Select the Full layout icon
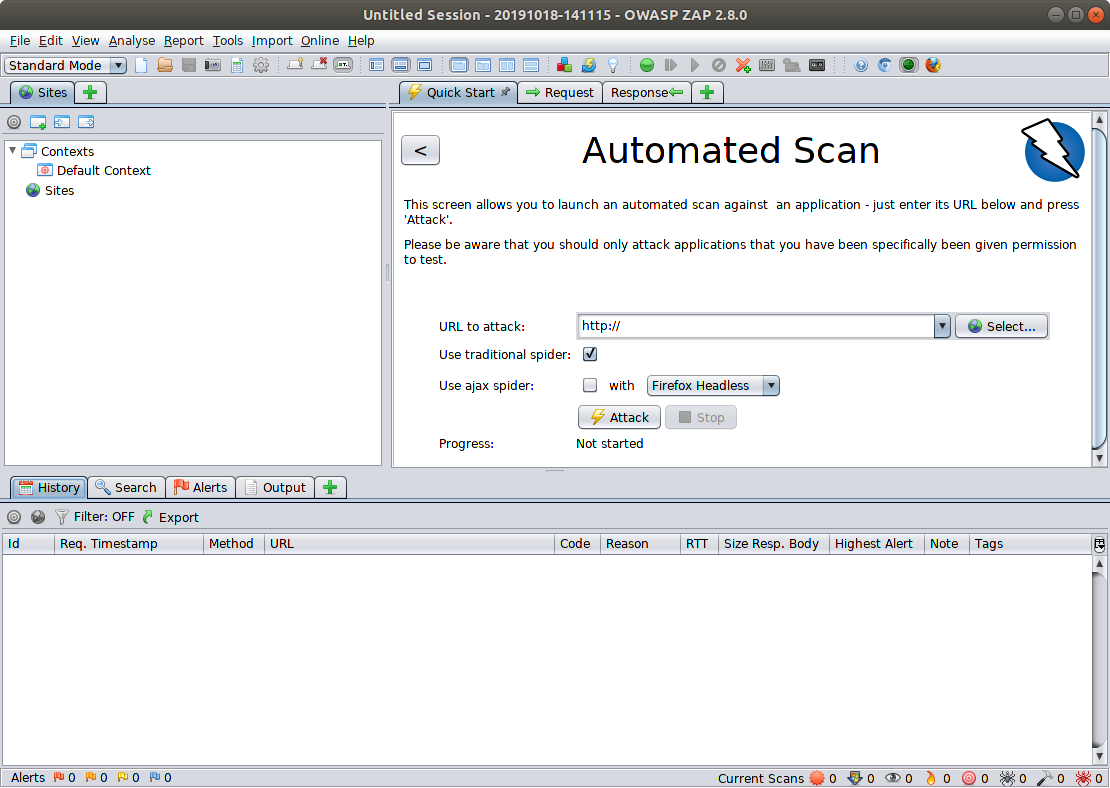Screen dimensions: 1110x788 coord(425,65)
